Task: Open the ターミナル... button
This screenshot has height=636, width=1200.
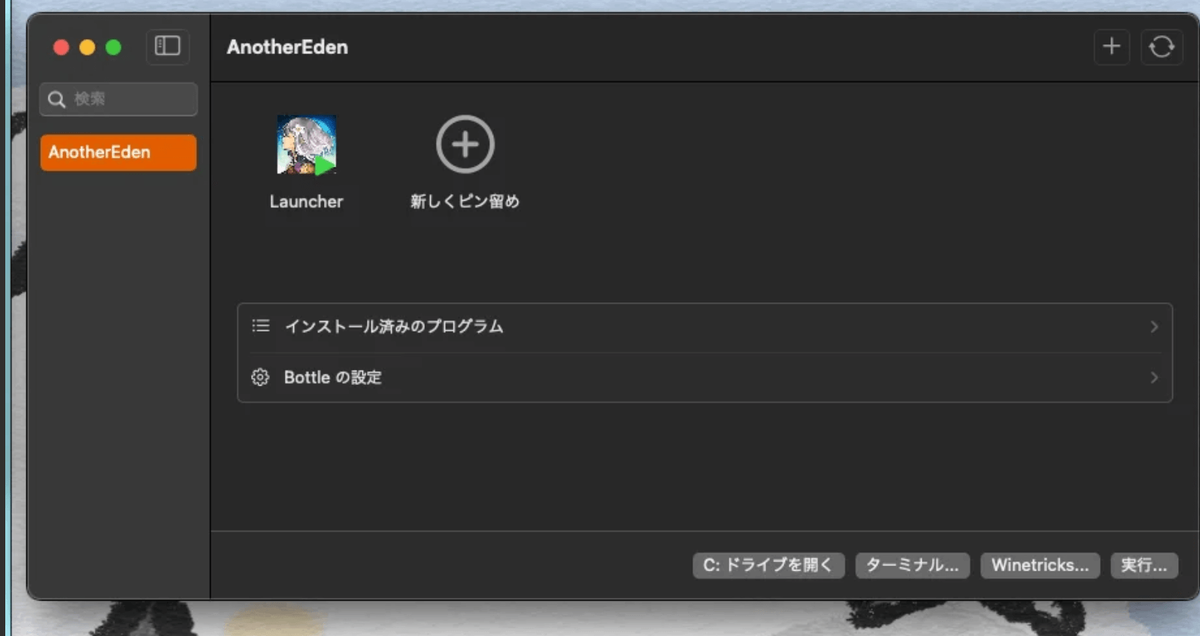Action: coord(913,565)
